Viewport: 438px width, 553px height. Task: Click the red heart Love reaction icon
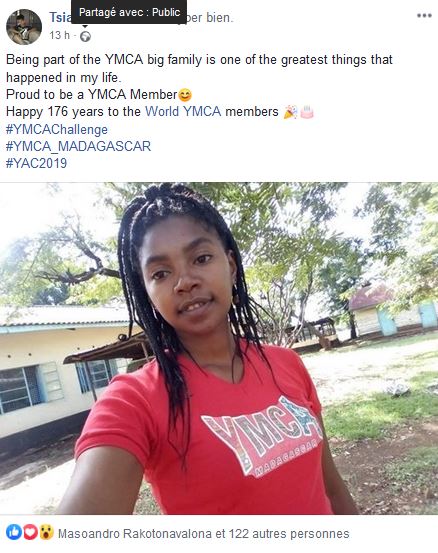[x=30, y=532]
